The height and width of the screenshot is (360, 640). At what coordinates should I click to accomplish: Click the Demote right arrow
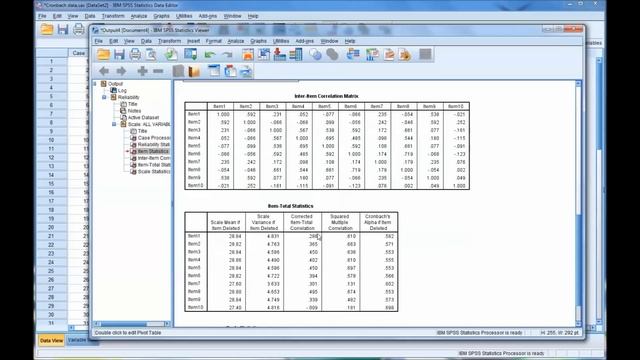121,71
